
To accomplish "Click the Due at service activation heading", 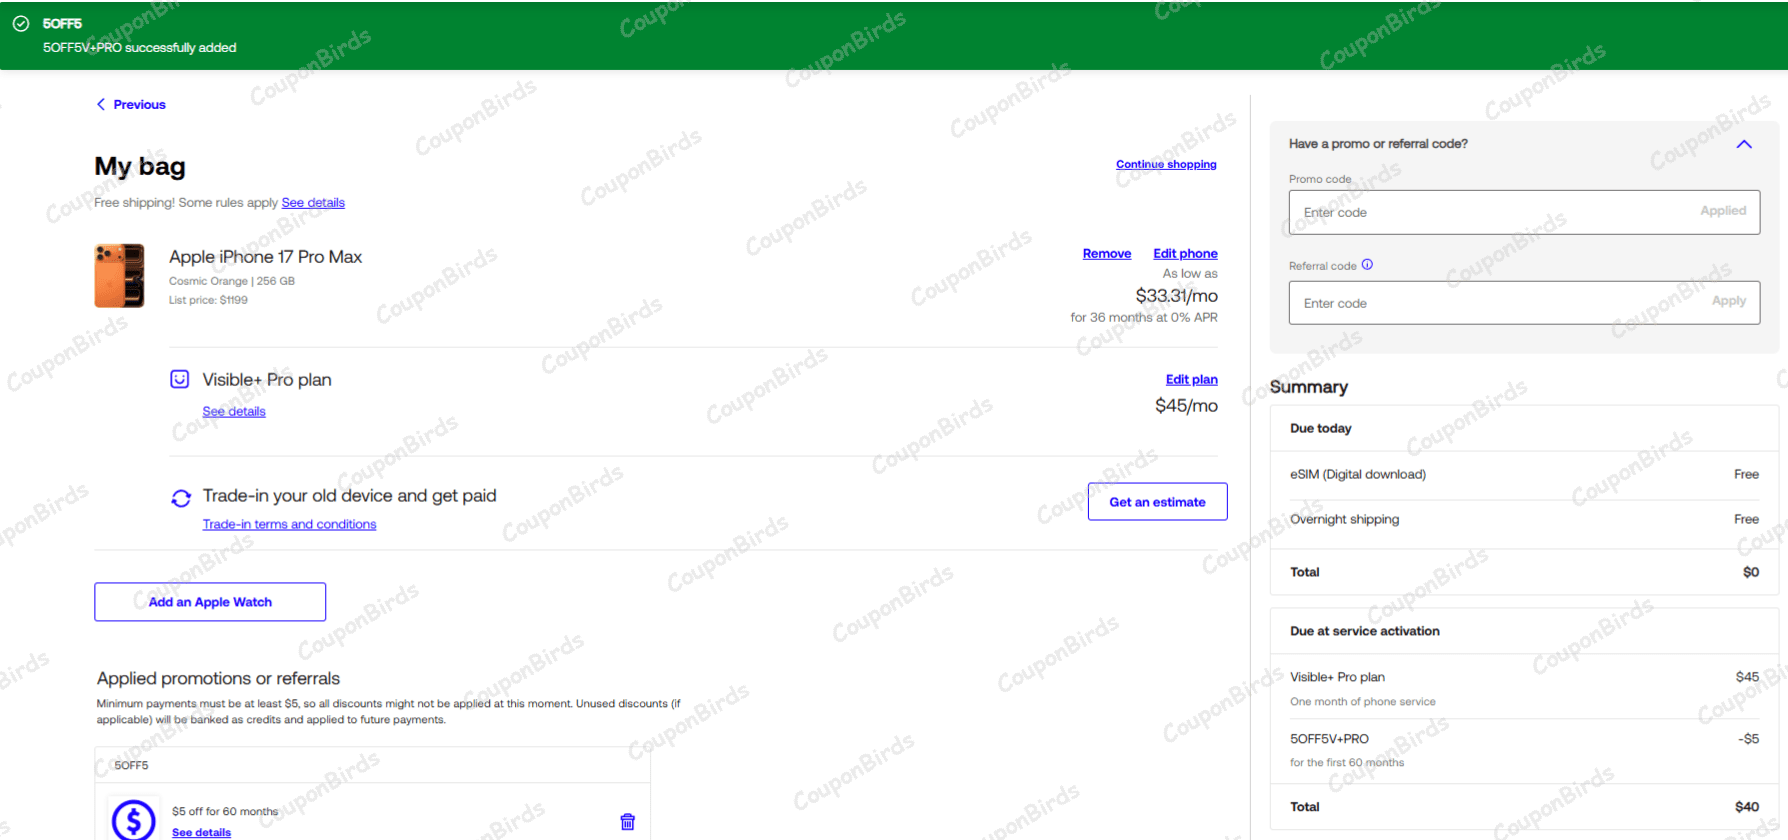I will pos(1364,631).
